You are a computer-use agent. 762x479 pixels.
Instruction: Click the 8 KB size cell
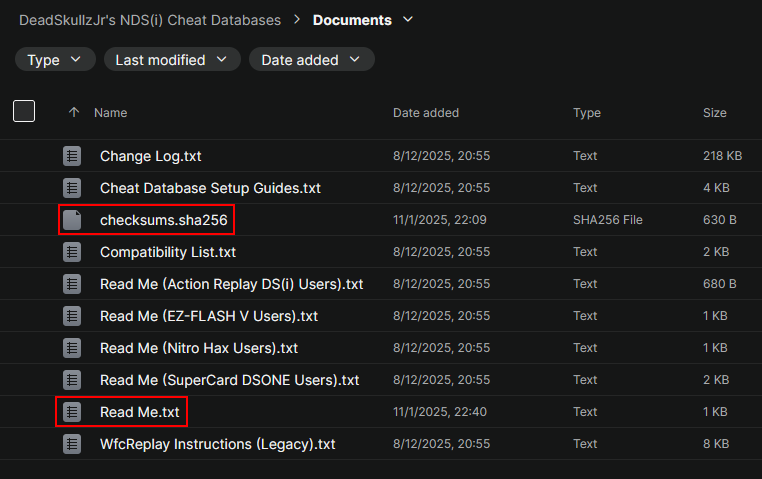click(x=716, y=444)
